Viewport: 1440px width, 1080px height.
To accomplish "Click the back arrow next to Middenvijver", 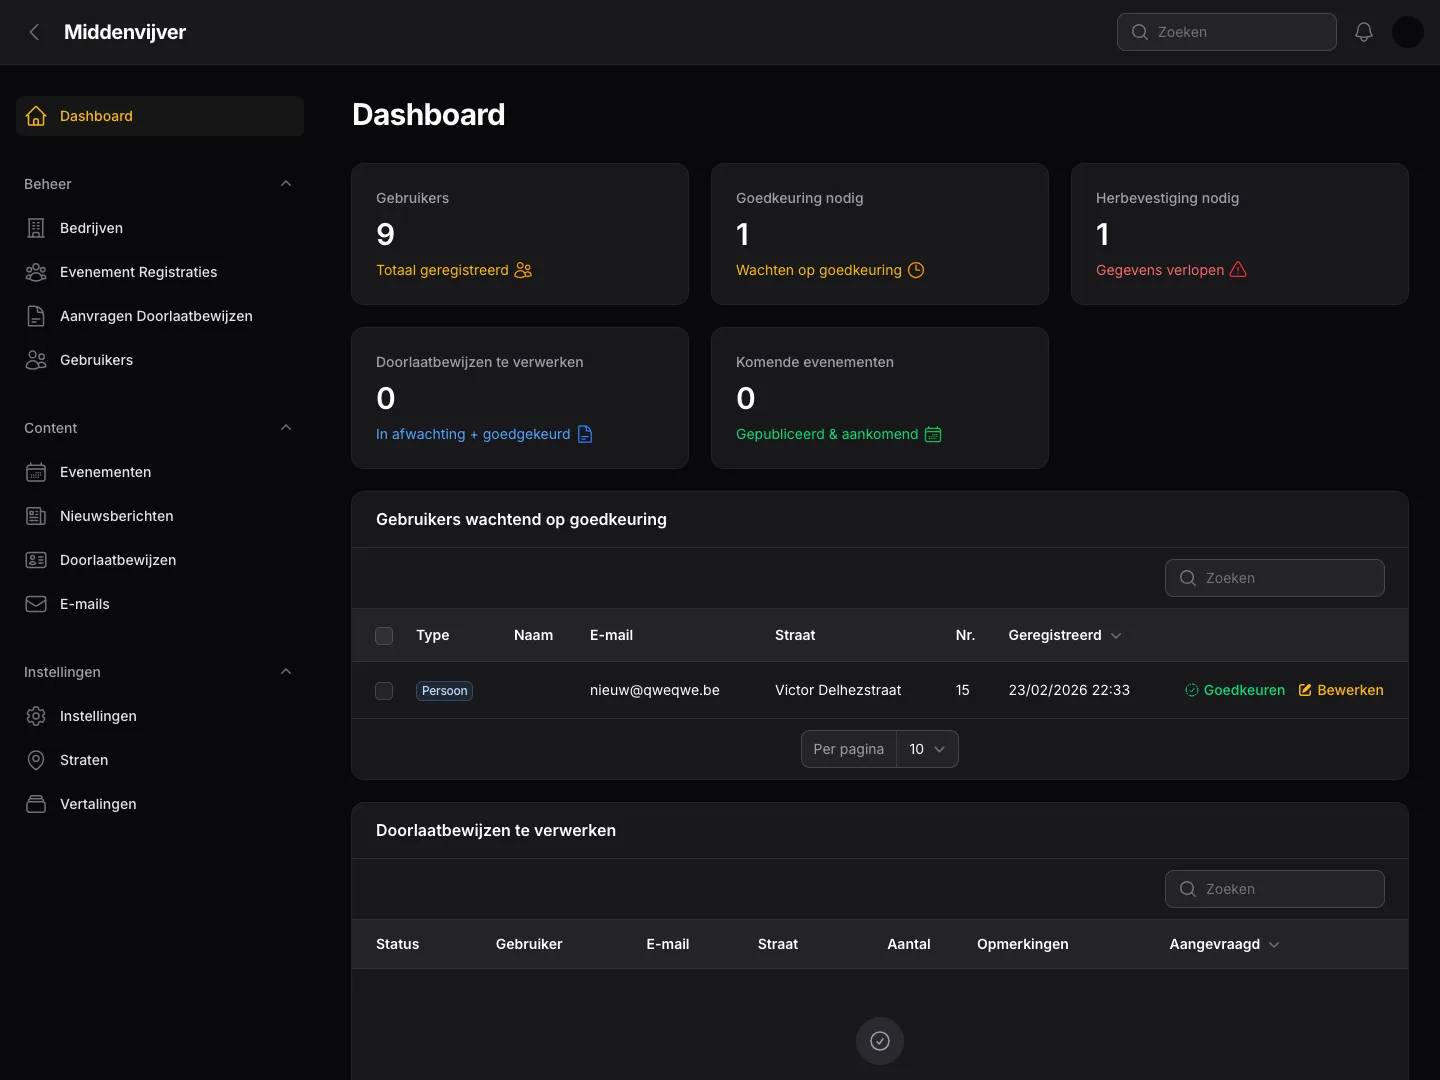I will coord(35,32).
